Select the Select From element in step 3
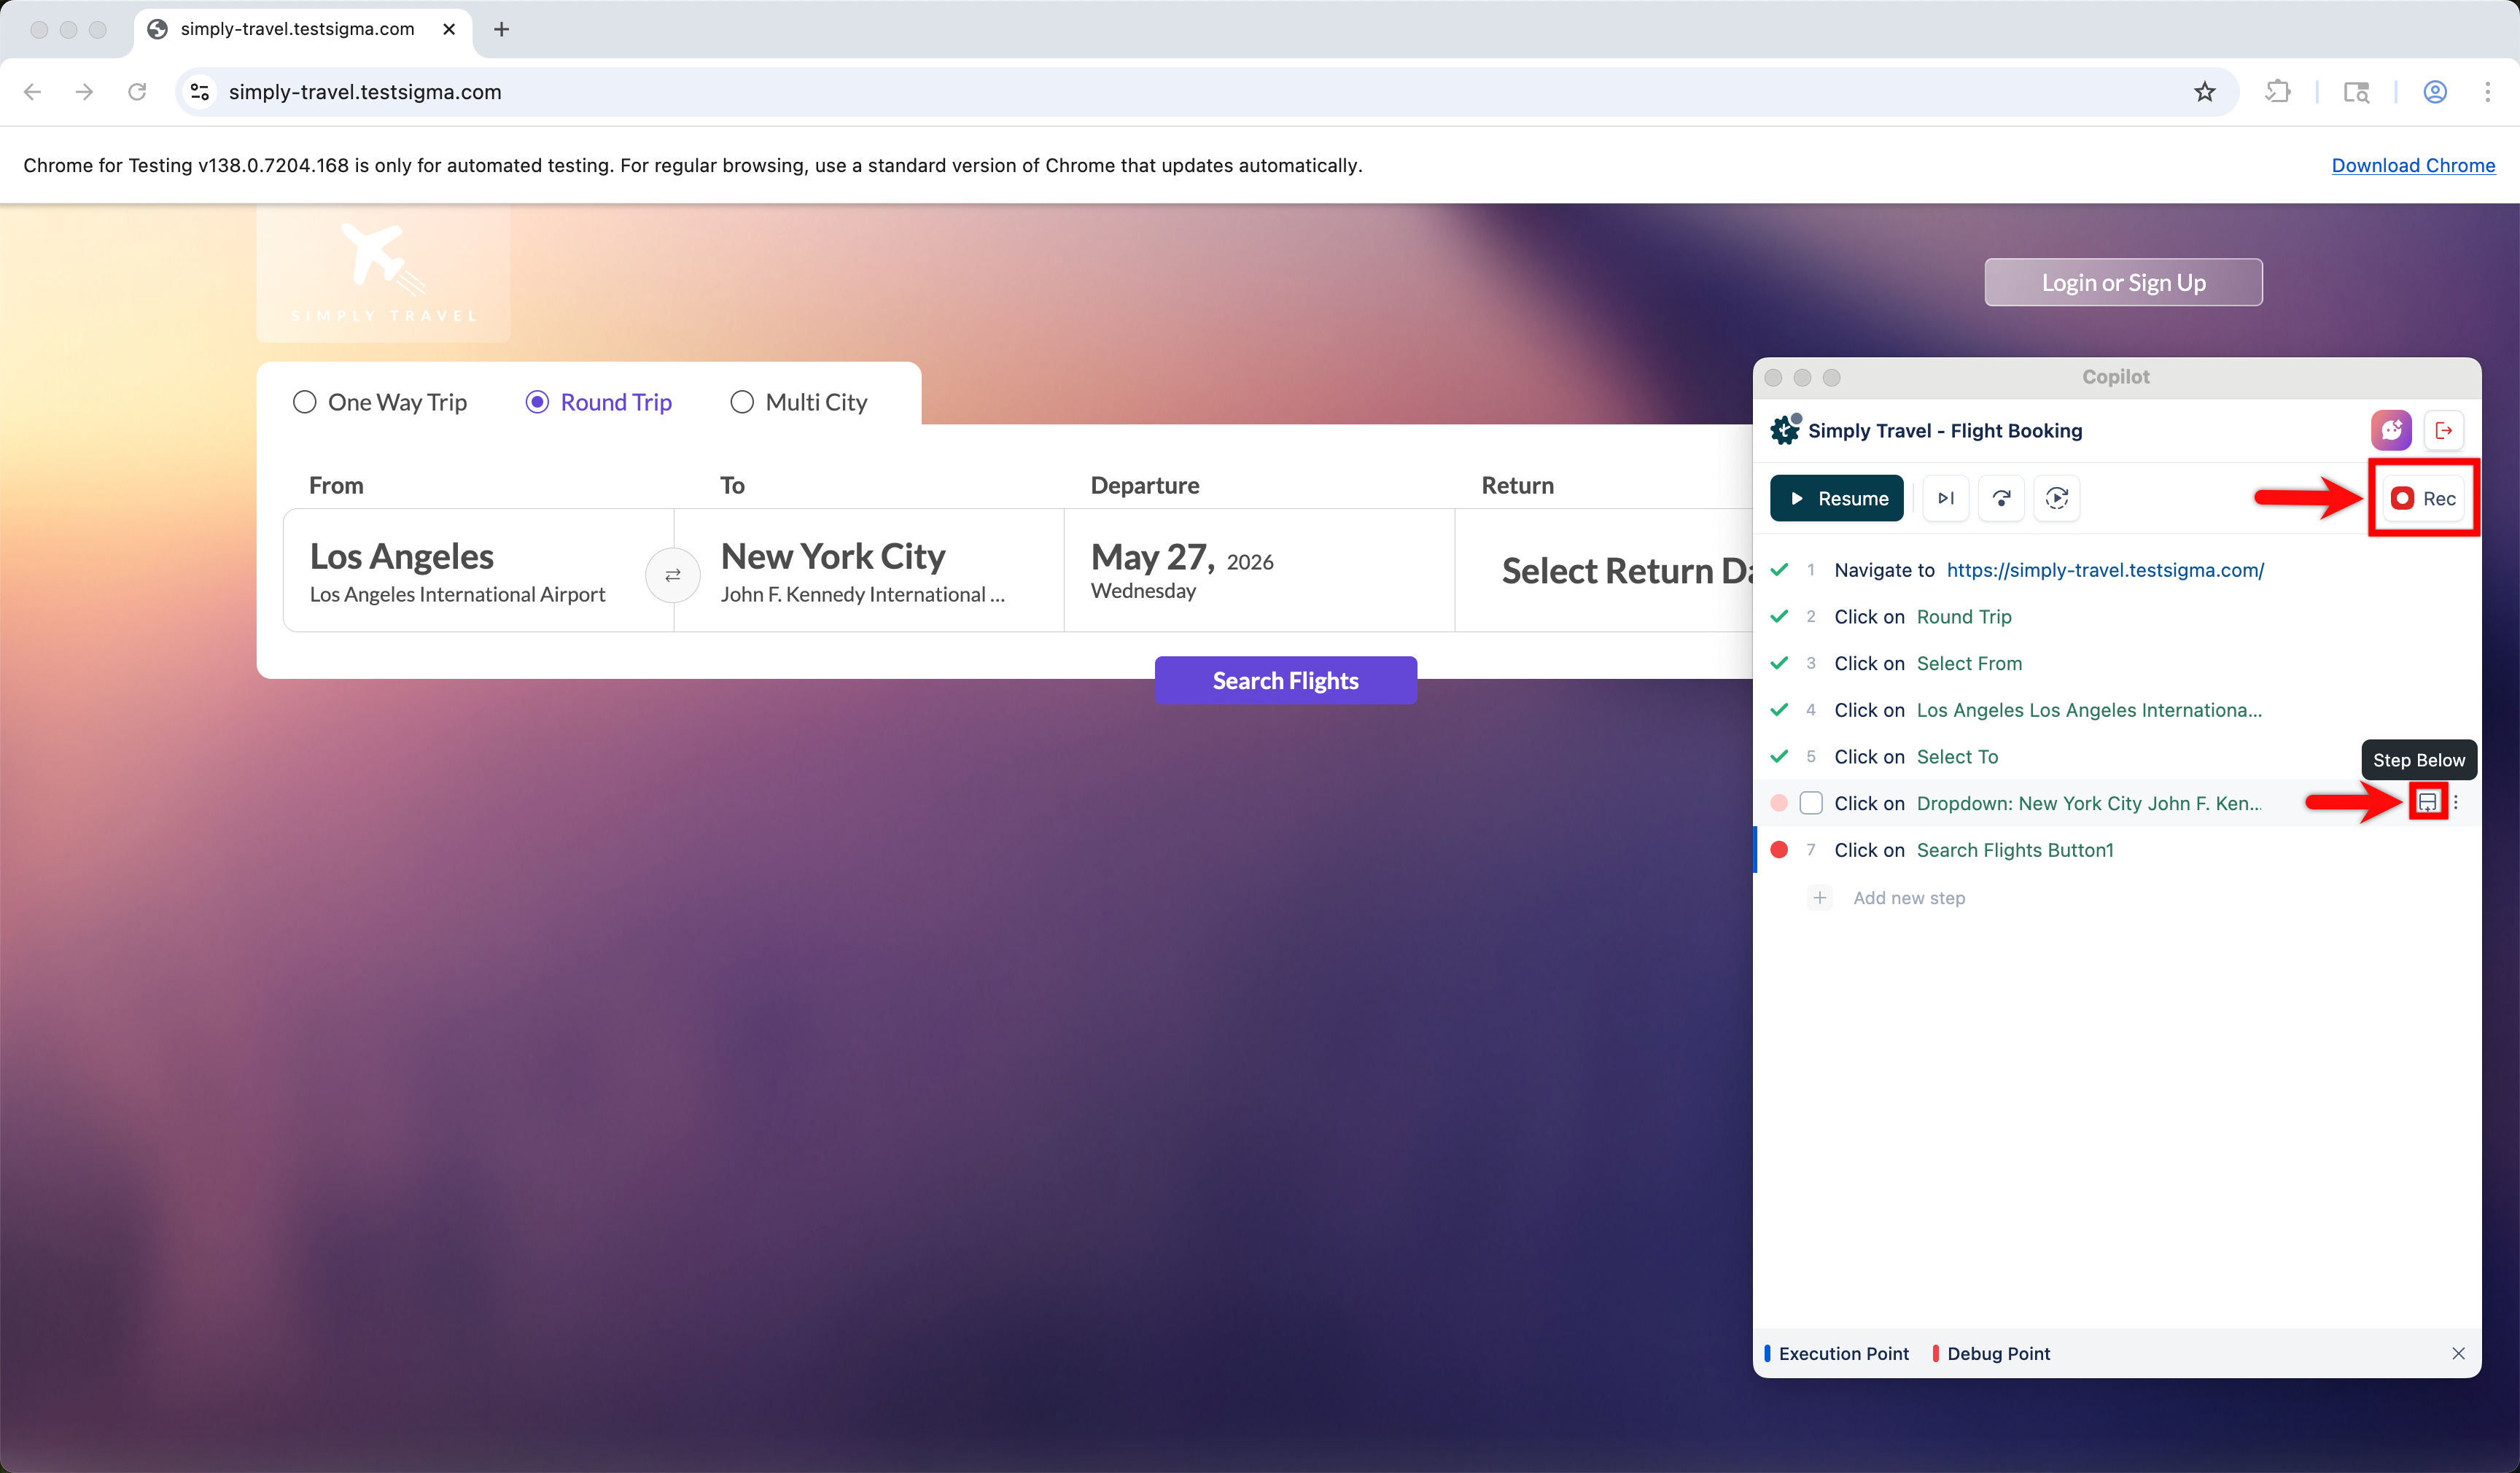The image size is (2520, 1473). pyautogui.click(x=1969, y=663)
